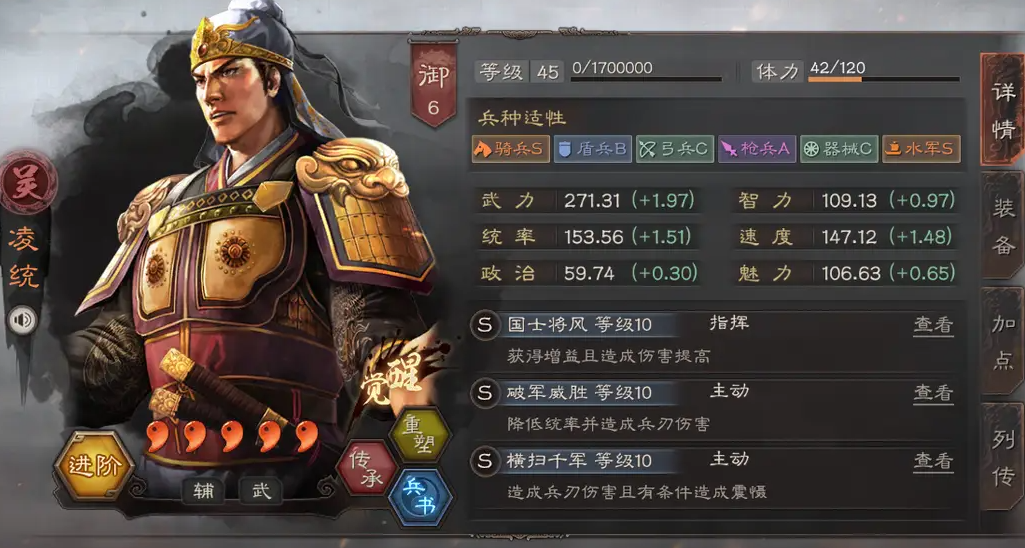Open the 进阶 advancement hexagon icon
1025x548 pixels.
pos(94,466)
